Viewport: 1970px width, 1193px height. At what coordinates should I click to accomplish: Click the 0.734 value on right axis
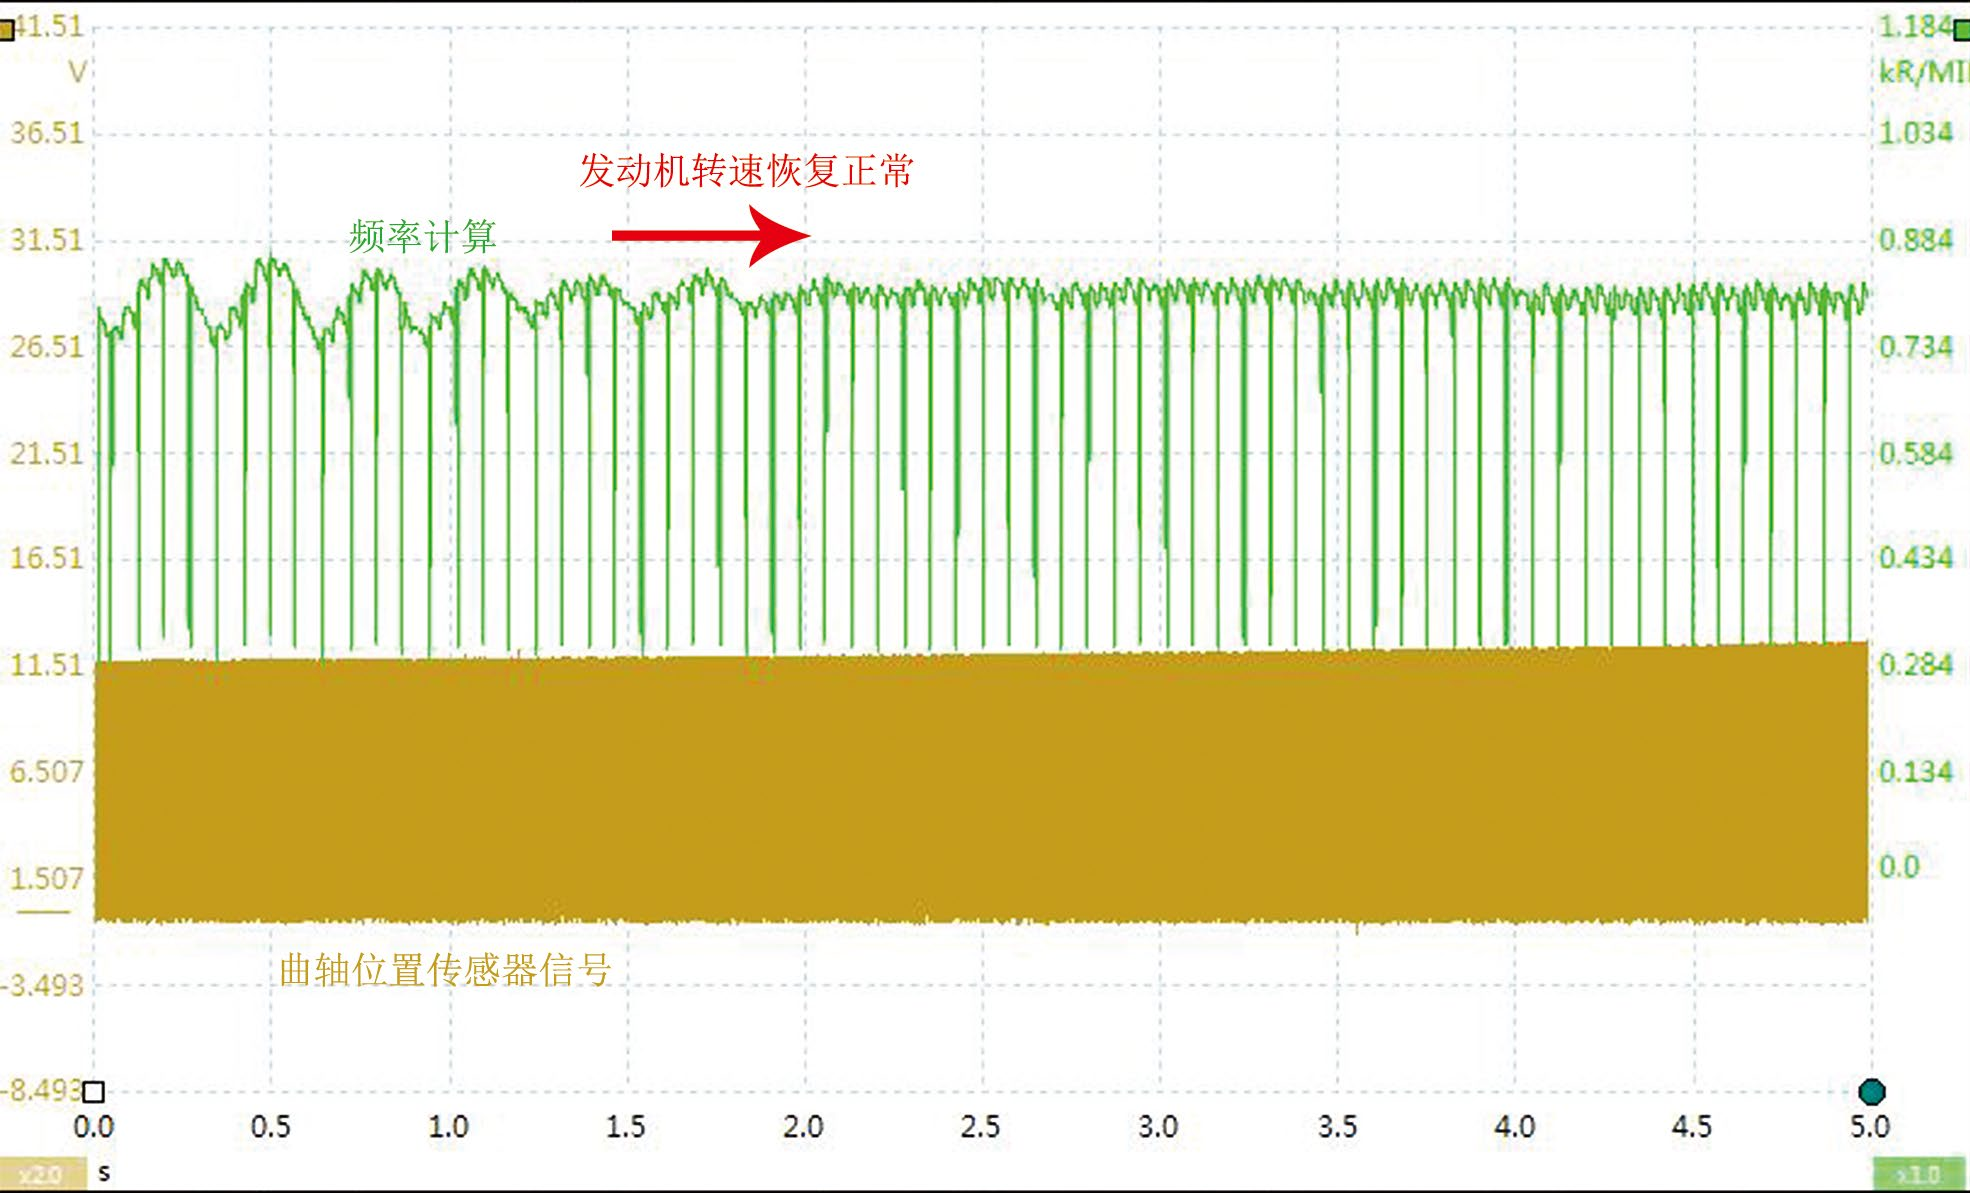[1915, 347]
